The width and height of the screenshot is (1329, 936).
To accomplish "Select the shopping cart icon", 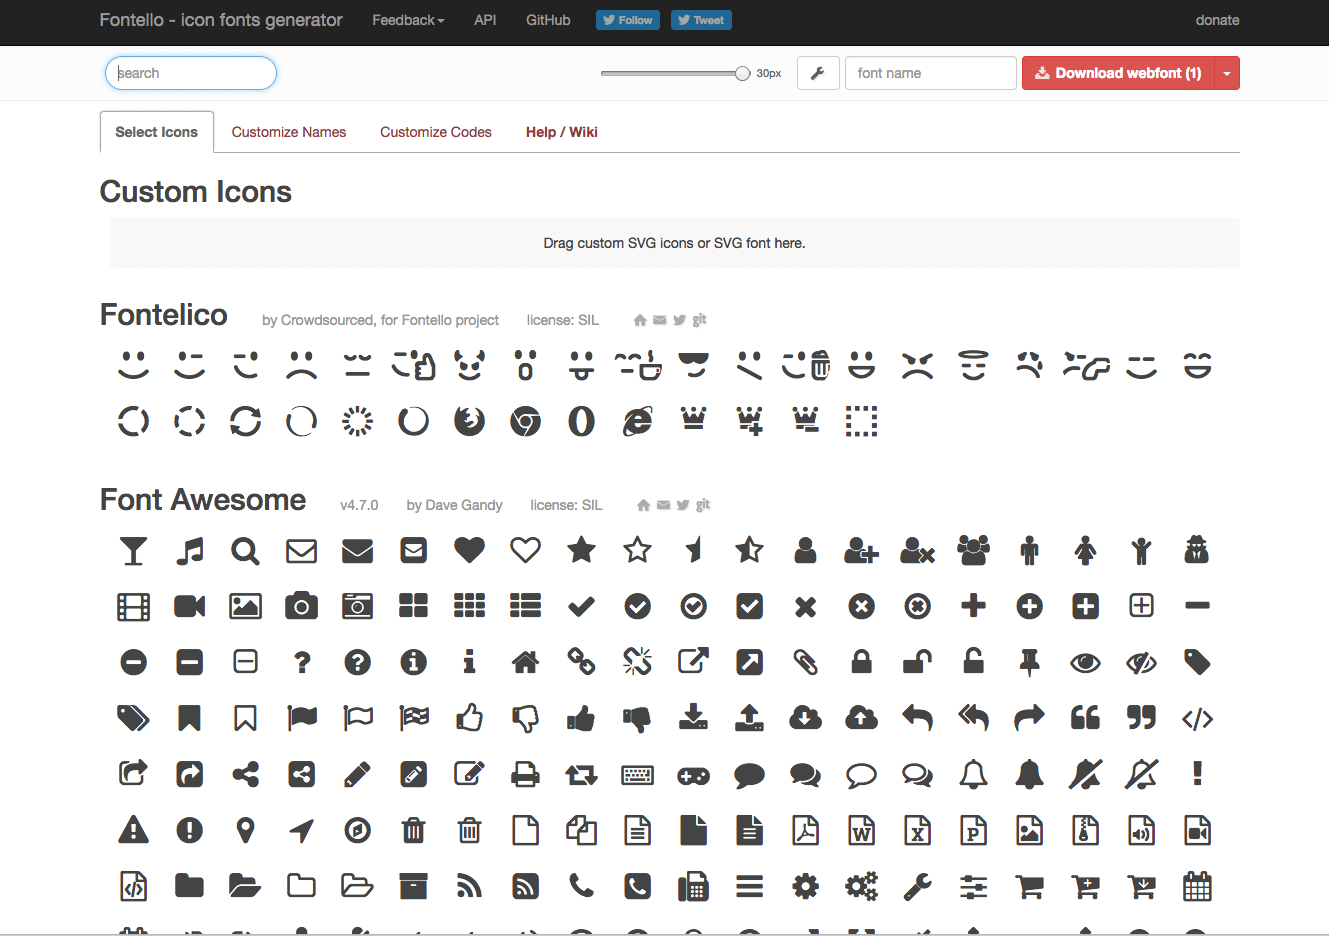I will click(1029, 886).
